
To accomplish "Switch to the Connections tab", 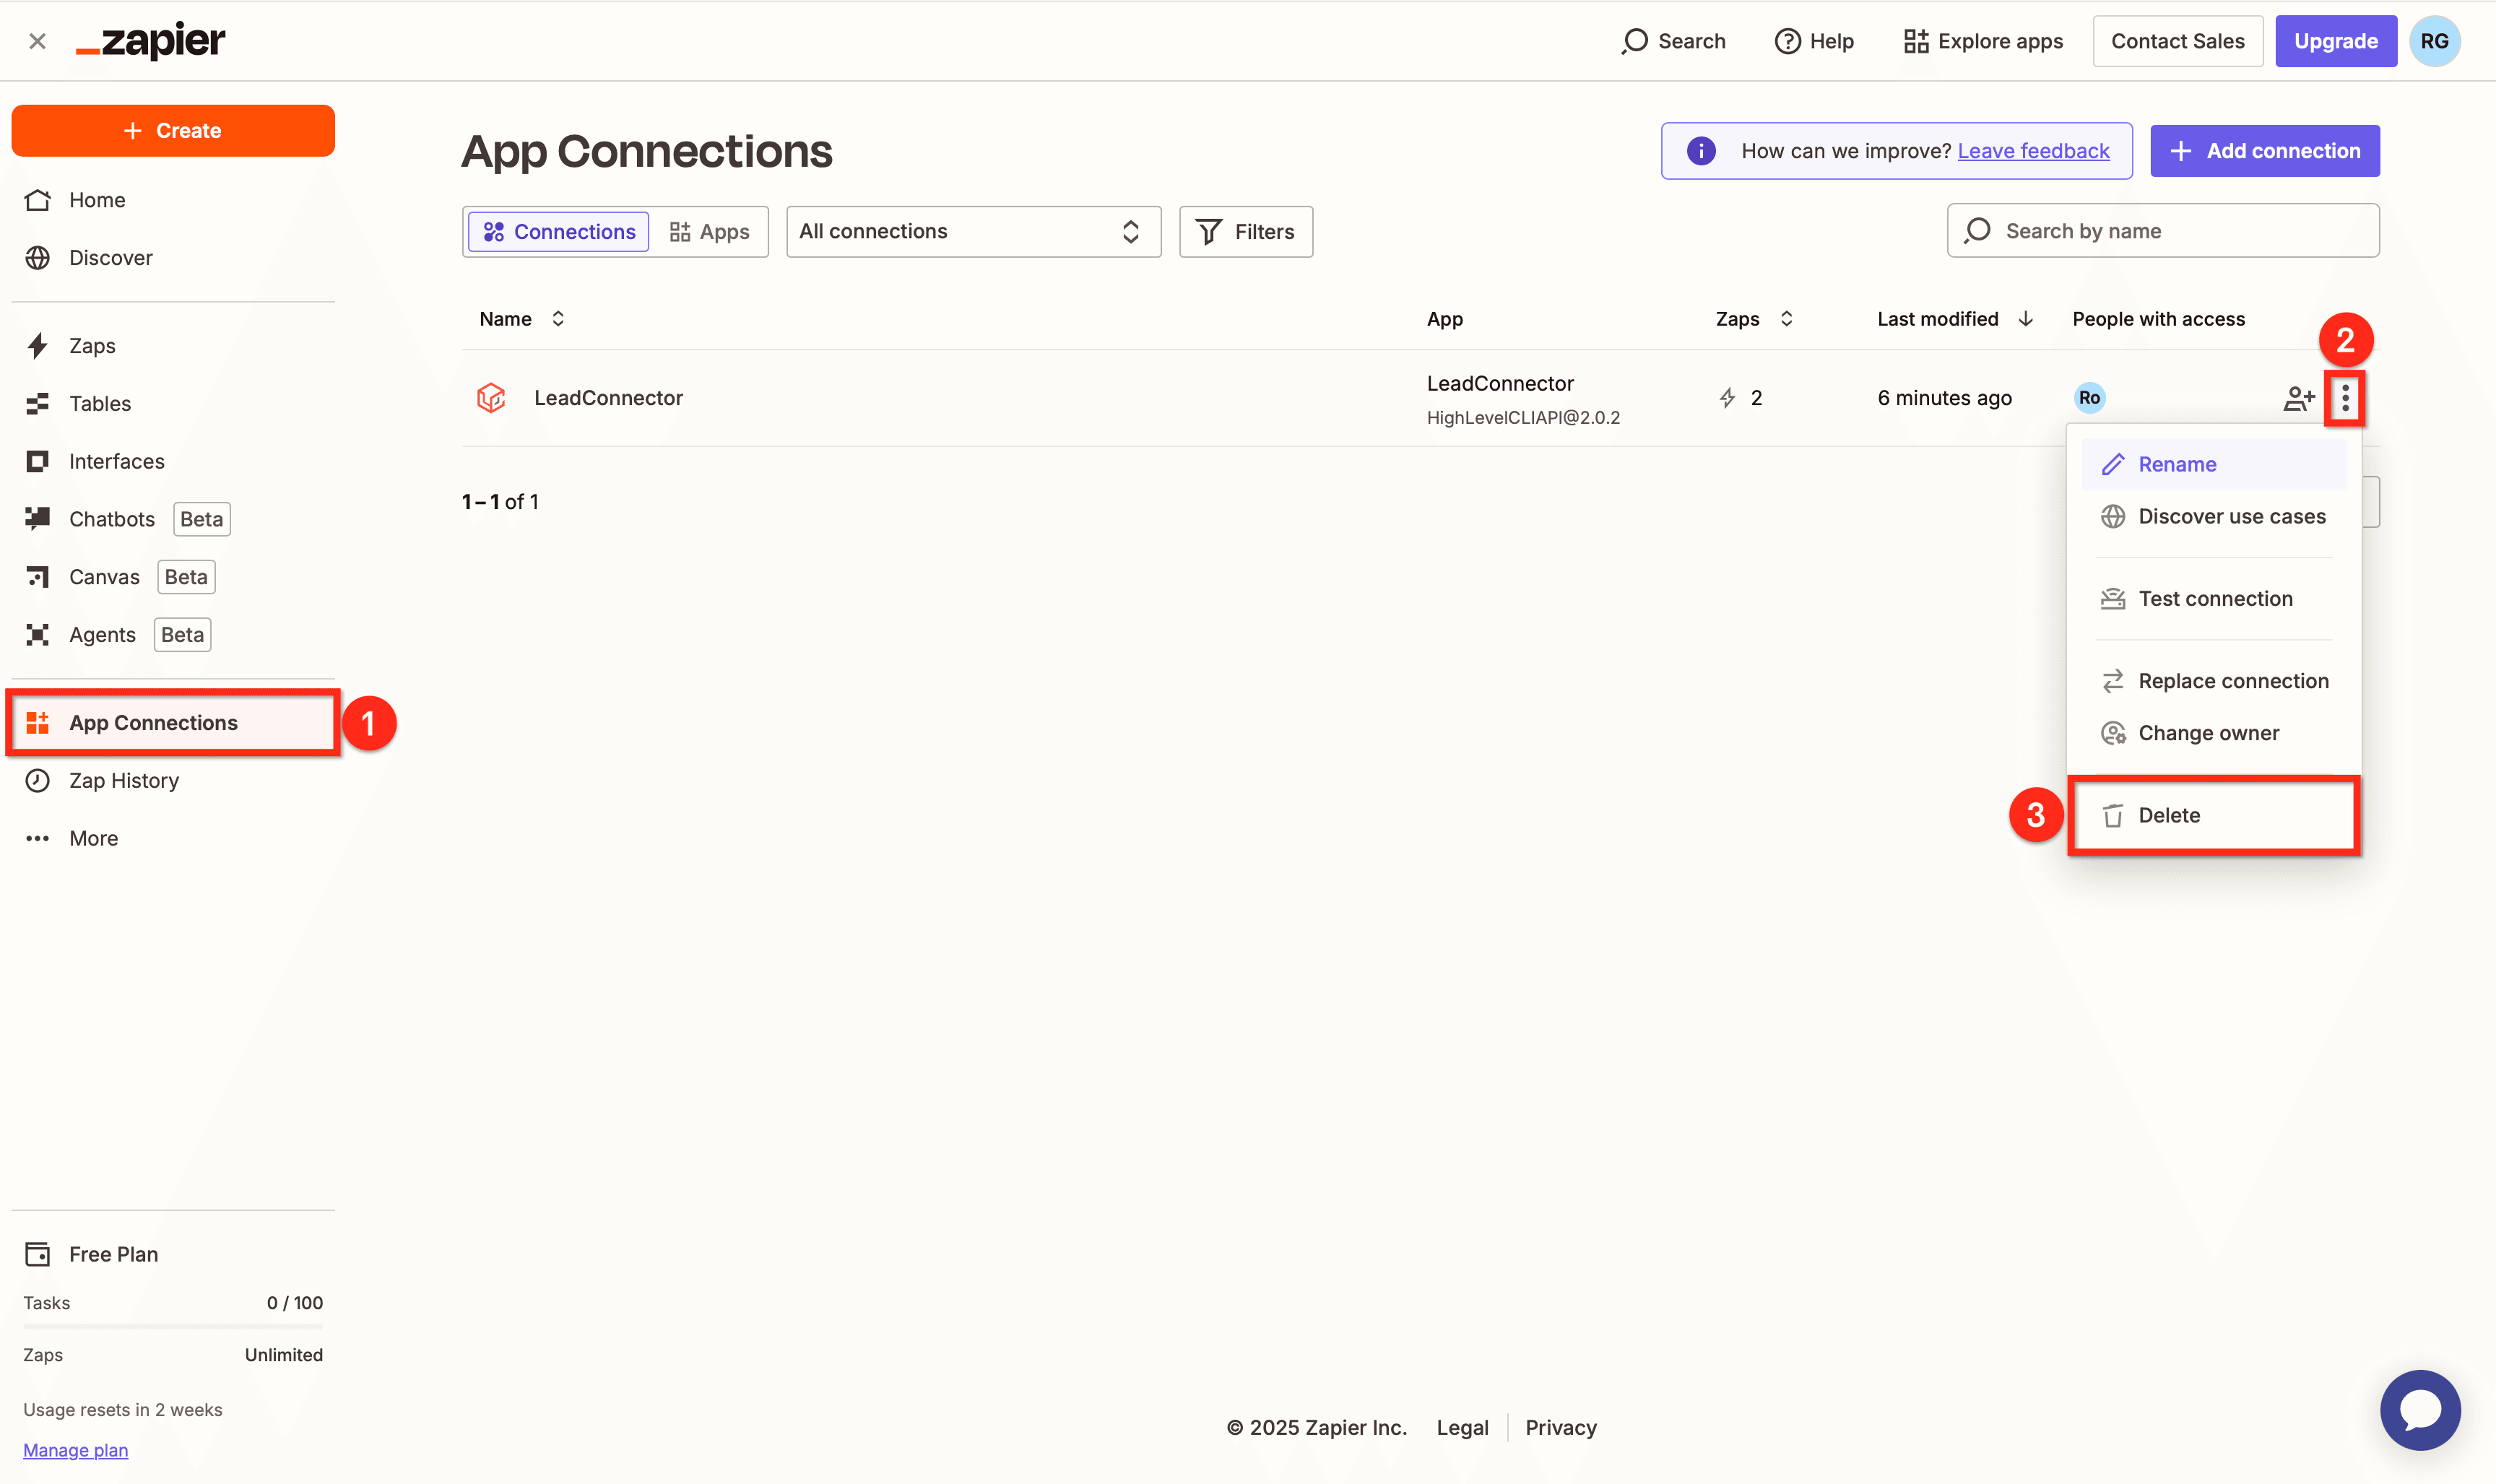I will 559,232.
